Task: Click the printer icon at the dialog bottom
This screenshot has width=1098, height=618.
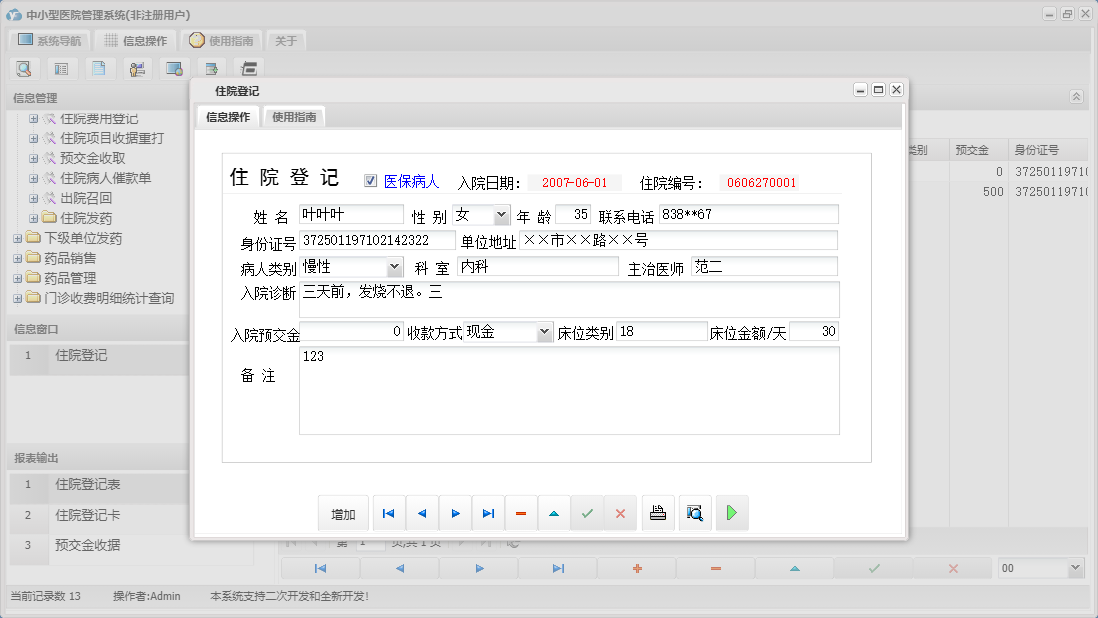Action: [x=658, y=512]
